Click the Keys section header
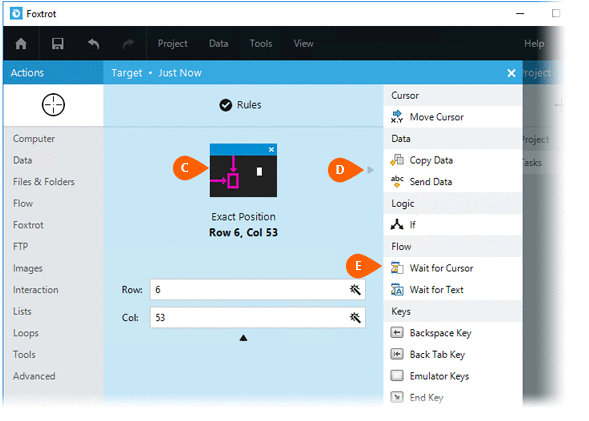This screenshot has width=589, height=421. 453,311
